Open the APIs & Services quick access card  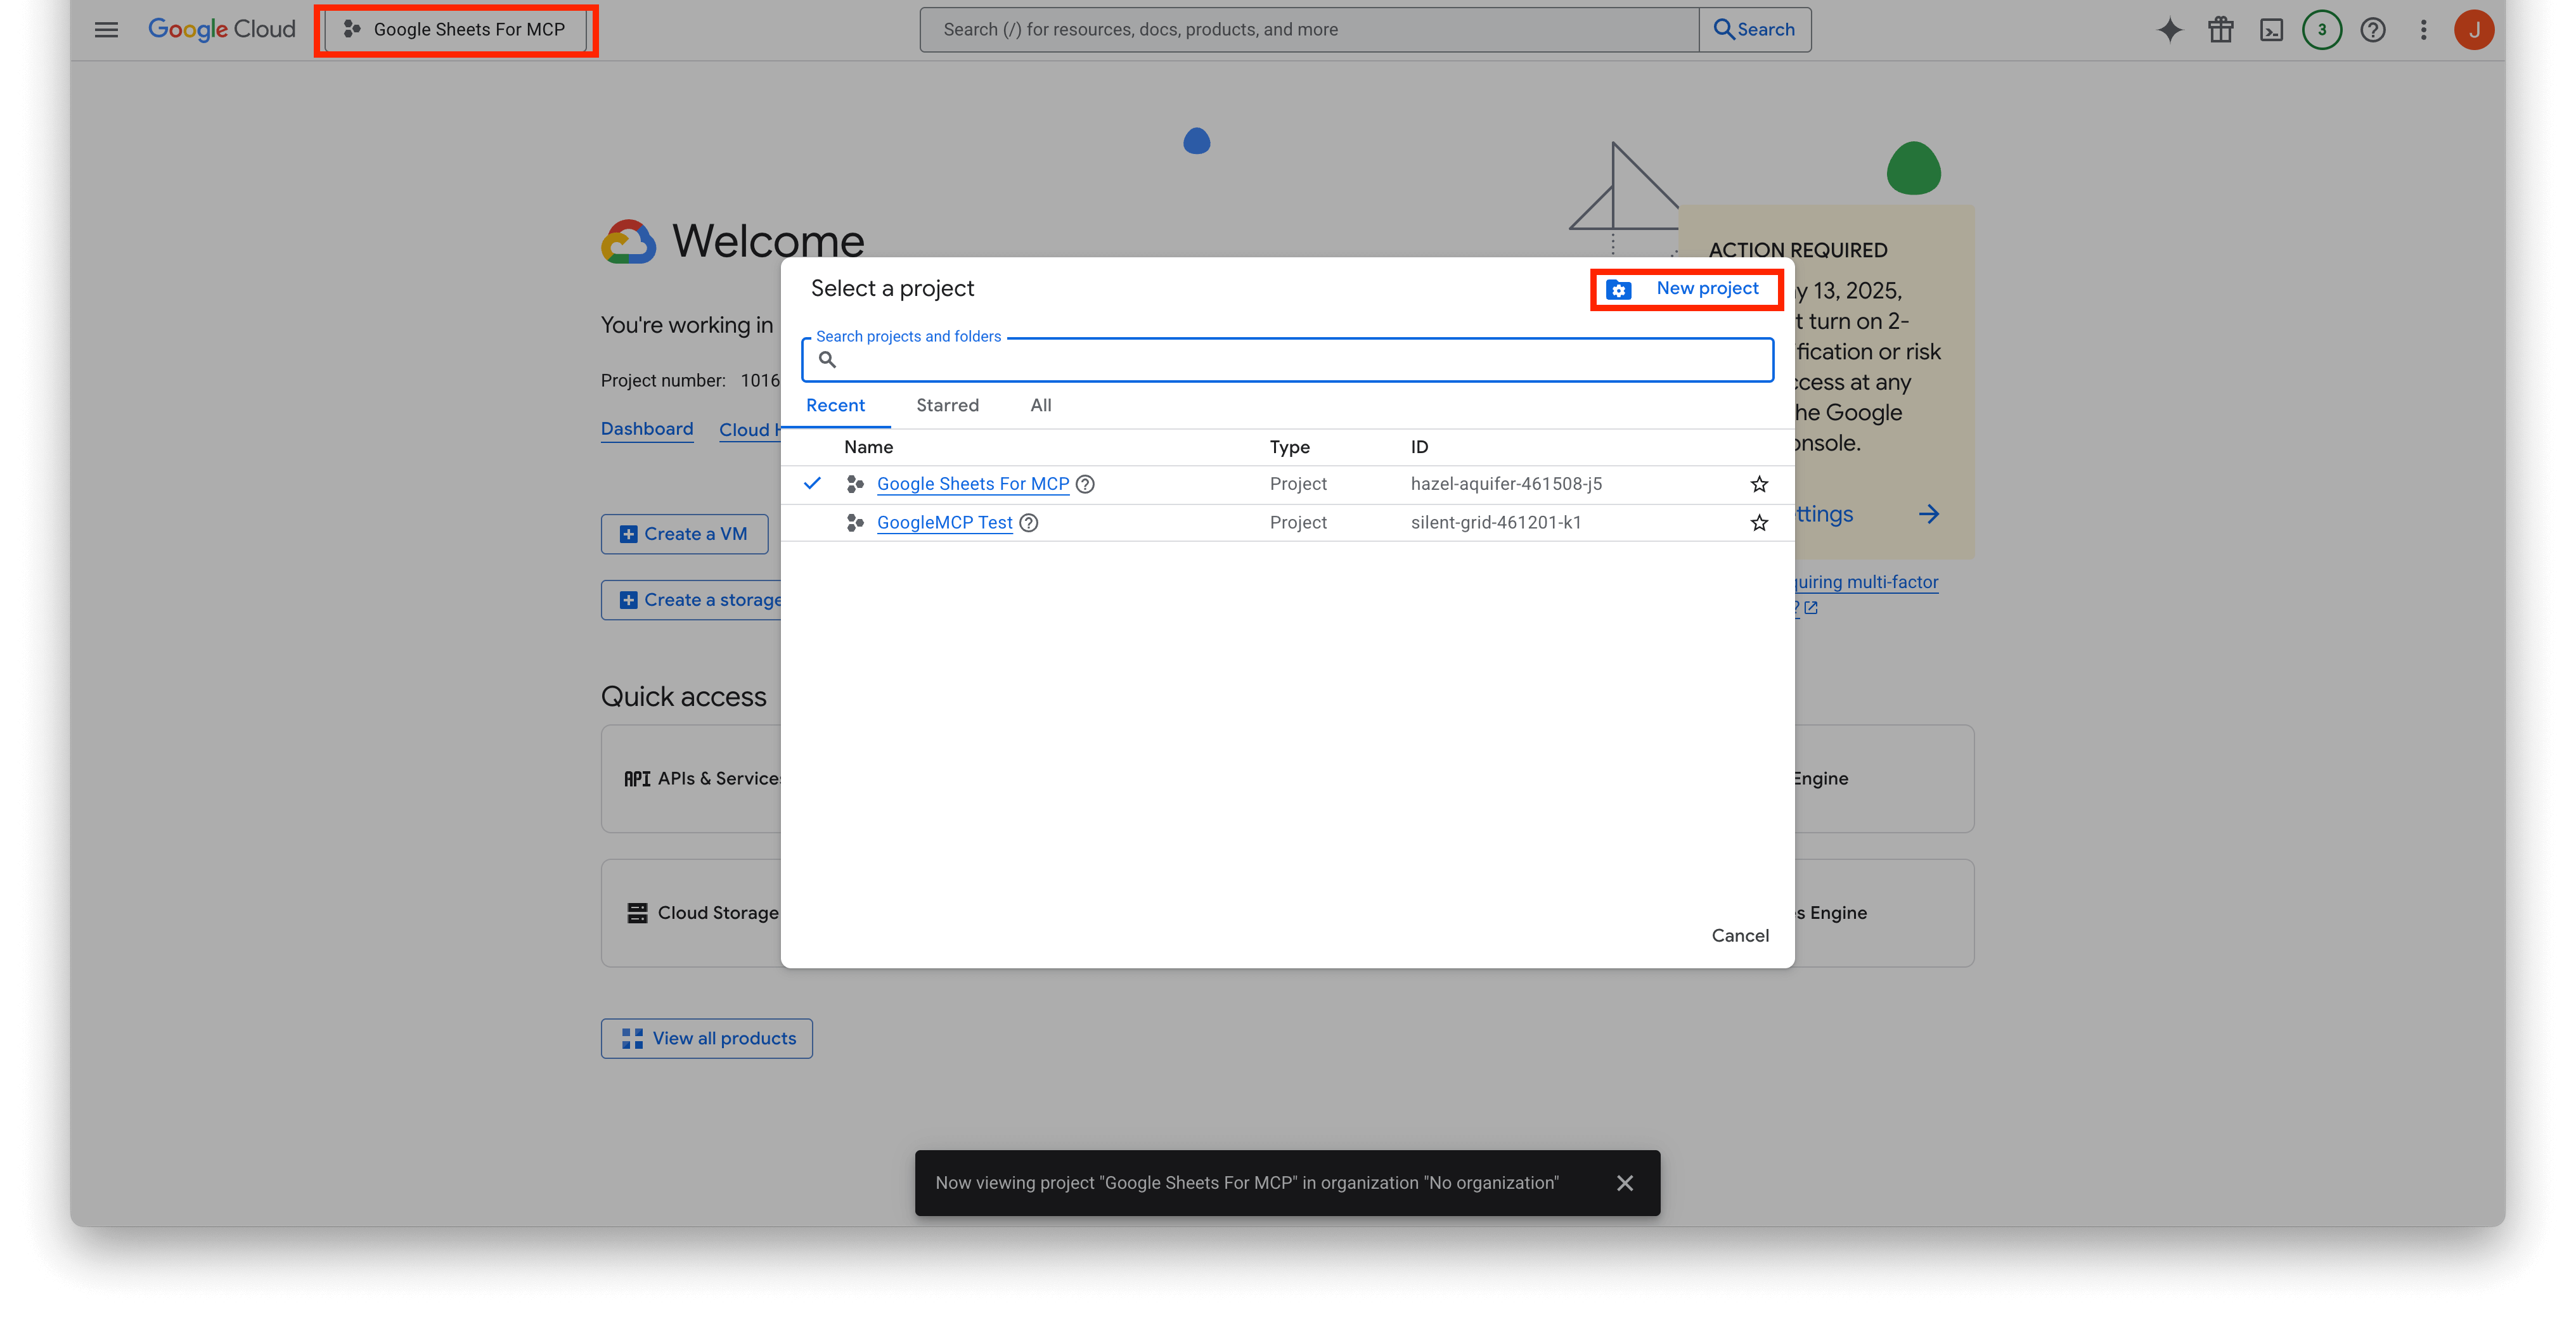(691, 779)
